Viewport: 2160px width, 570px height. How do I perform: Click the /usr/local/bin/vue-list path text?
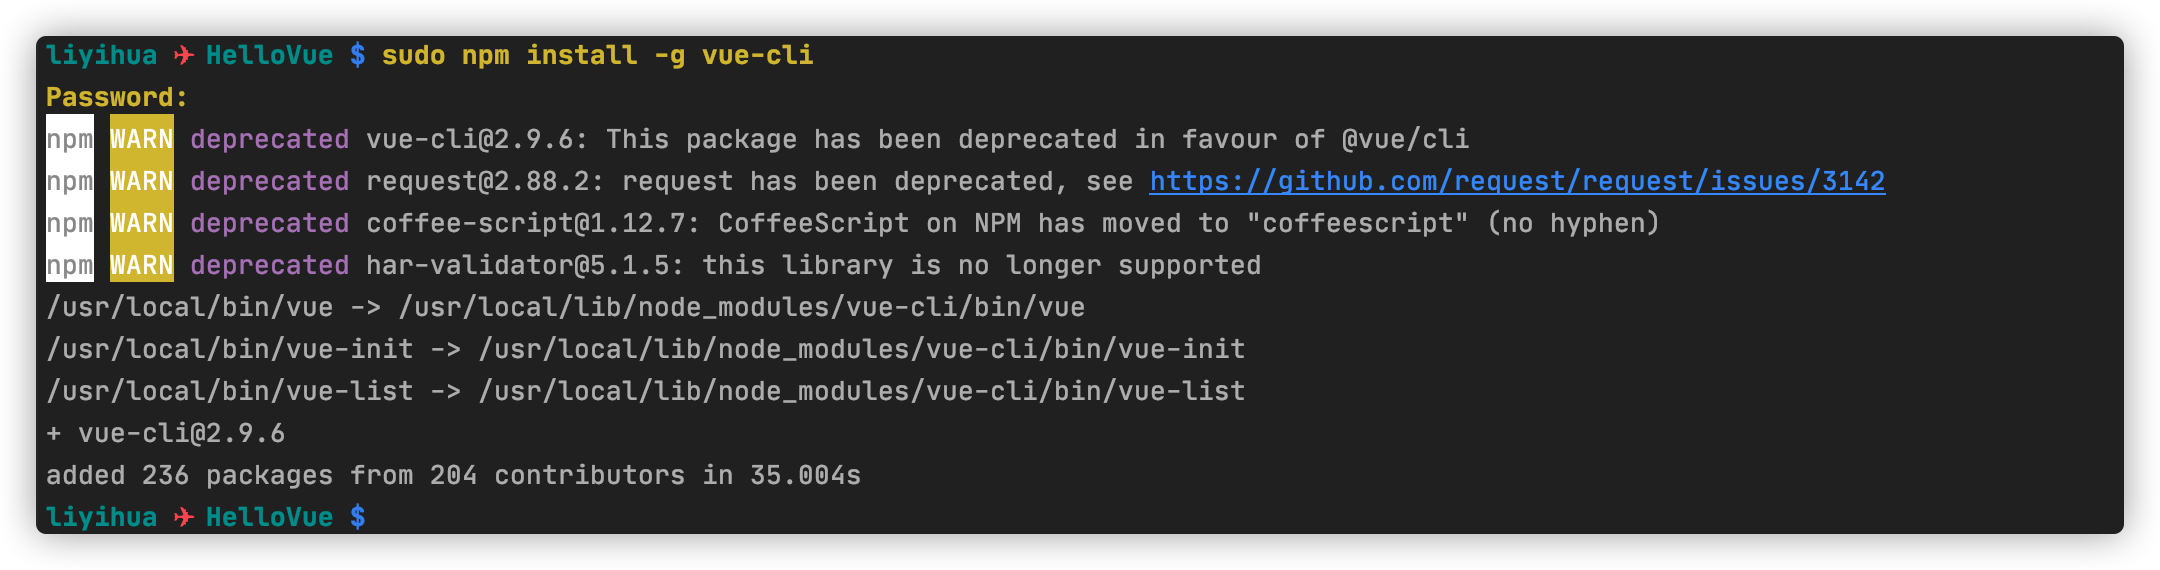point(230,391)
